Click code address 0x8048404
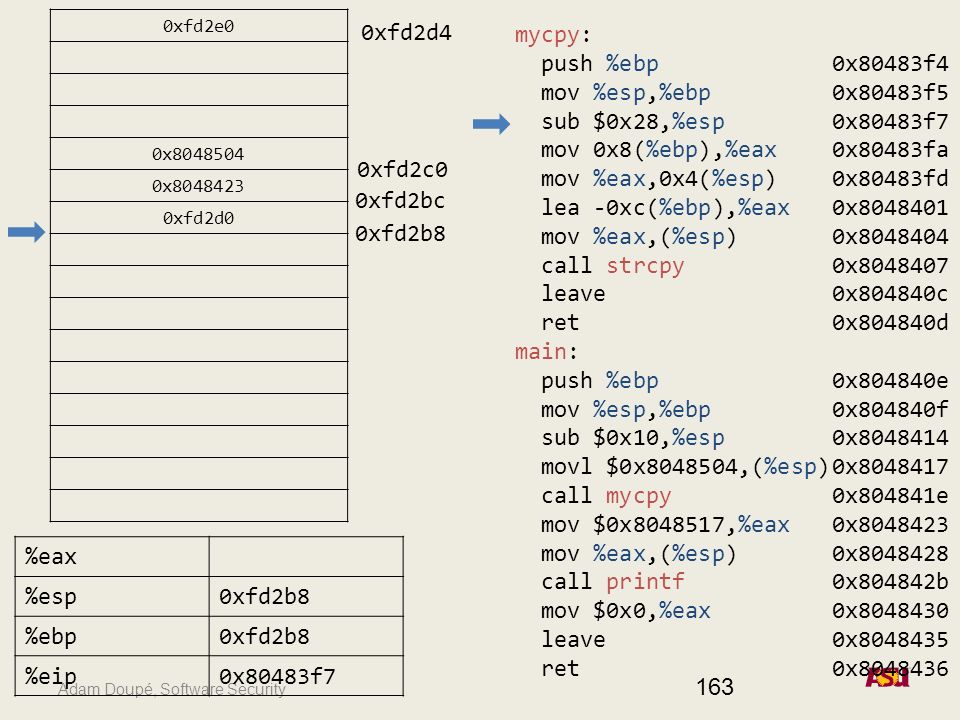Viewport: 960px width, 720px height. 890,236
